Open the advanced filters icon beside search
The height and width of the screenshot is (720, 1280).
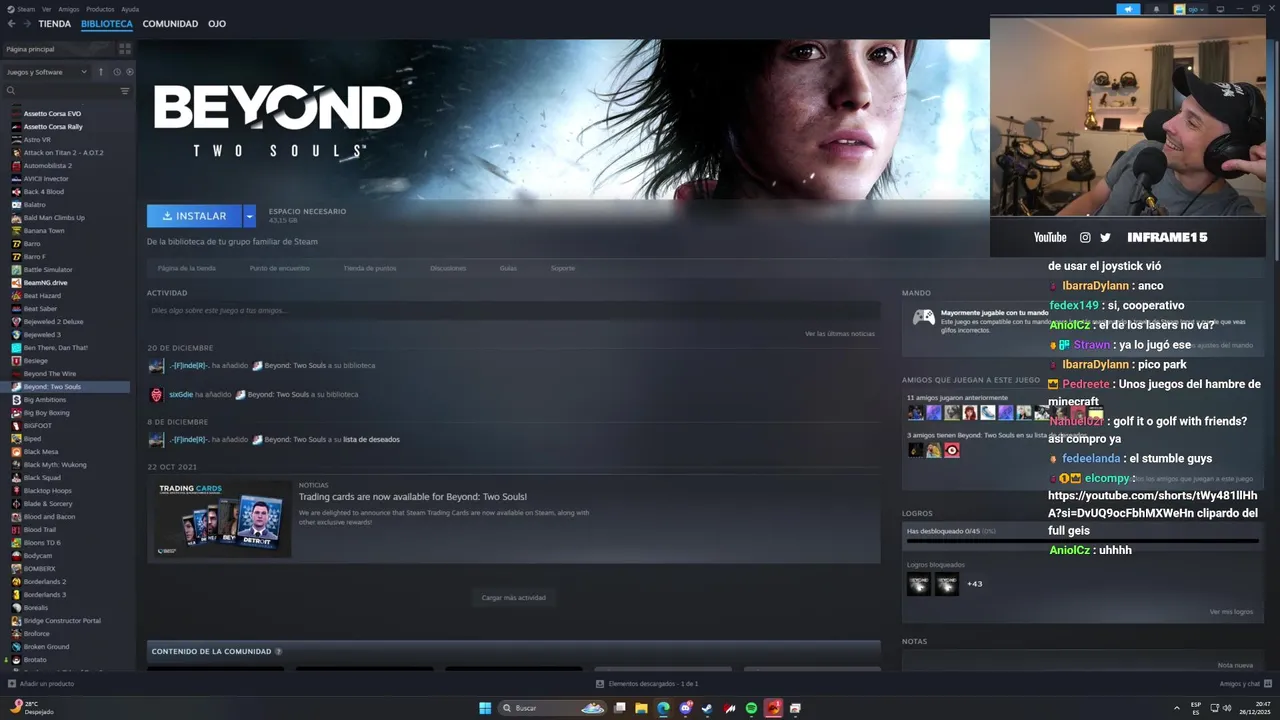tap(125, 90)
